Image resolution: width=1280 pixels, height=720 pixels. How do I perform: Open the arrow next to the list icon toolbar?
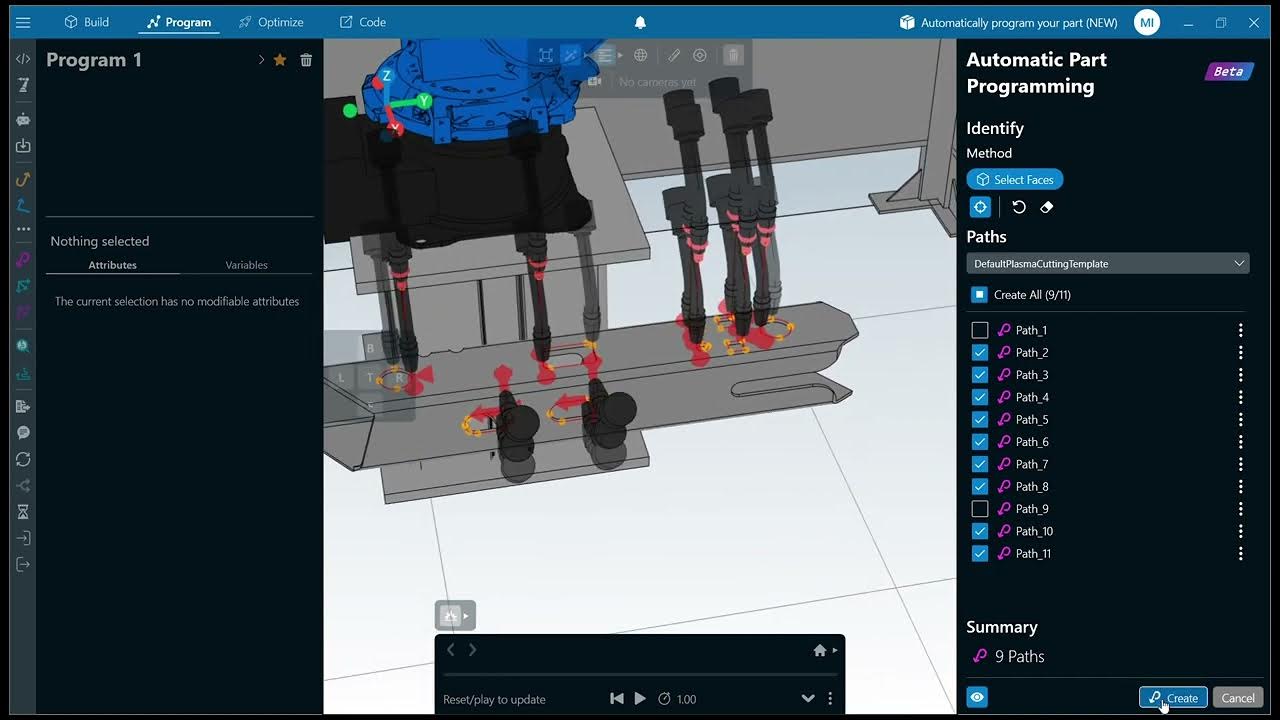[x=619, y=55]
